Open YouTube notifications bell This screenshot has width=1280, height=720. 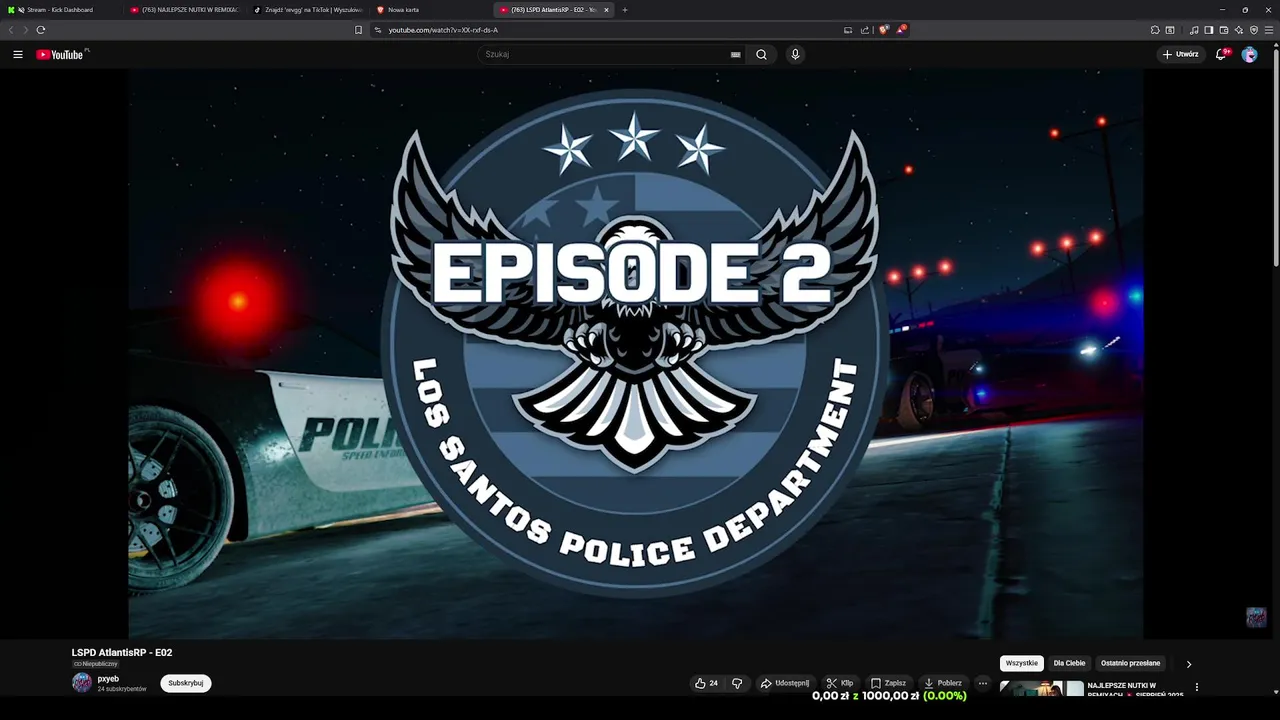[x=1221, y=54]
